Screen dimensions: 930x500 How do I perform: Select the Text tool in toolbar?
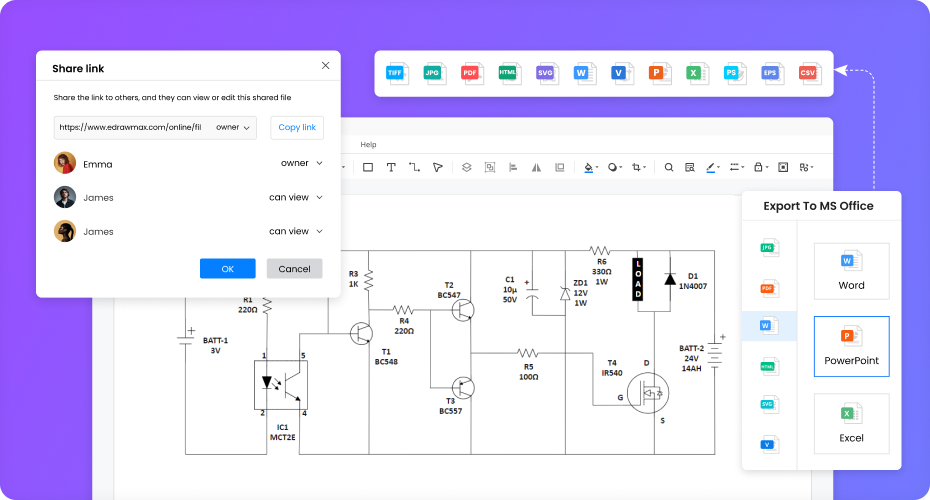[391, 167]
